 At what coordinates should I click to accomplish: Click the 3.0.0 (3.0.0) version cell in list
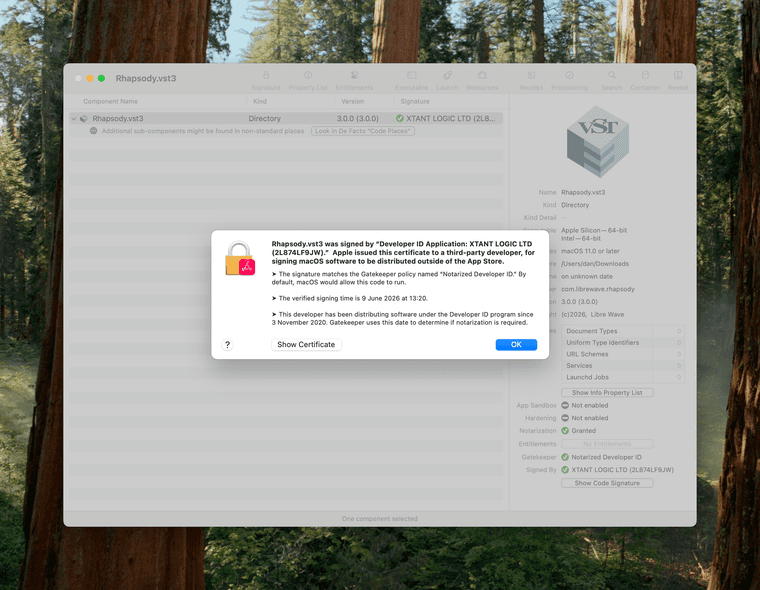click(x=358, y=118)
